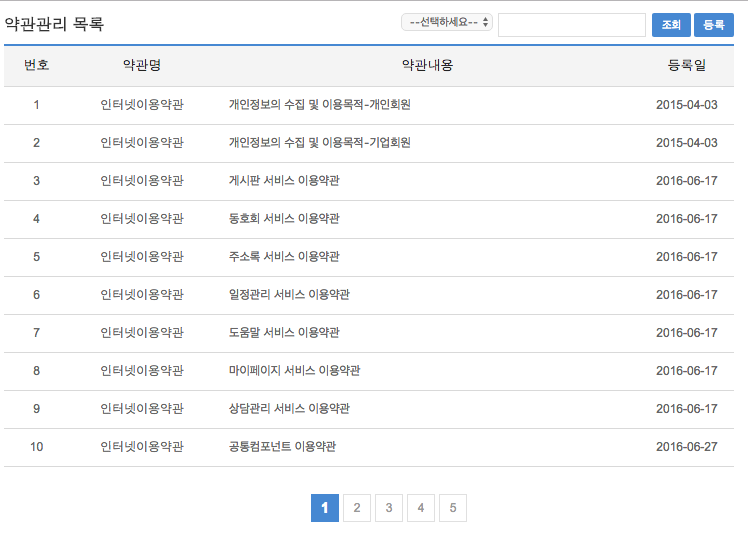Open the 선택하세요 search condition dropdown

coord(446,22)
